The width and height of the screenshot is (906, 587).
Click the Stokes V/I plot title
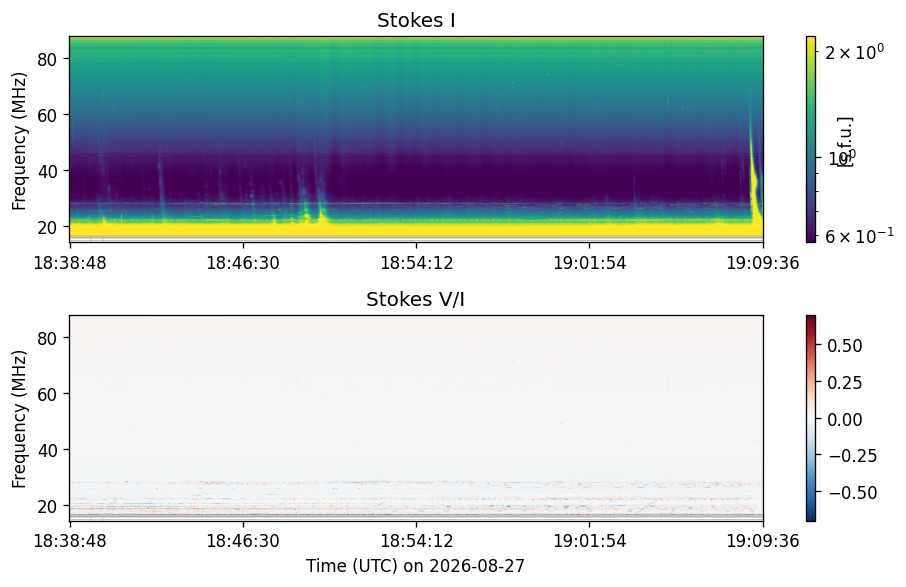[415, 299]
